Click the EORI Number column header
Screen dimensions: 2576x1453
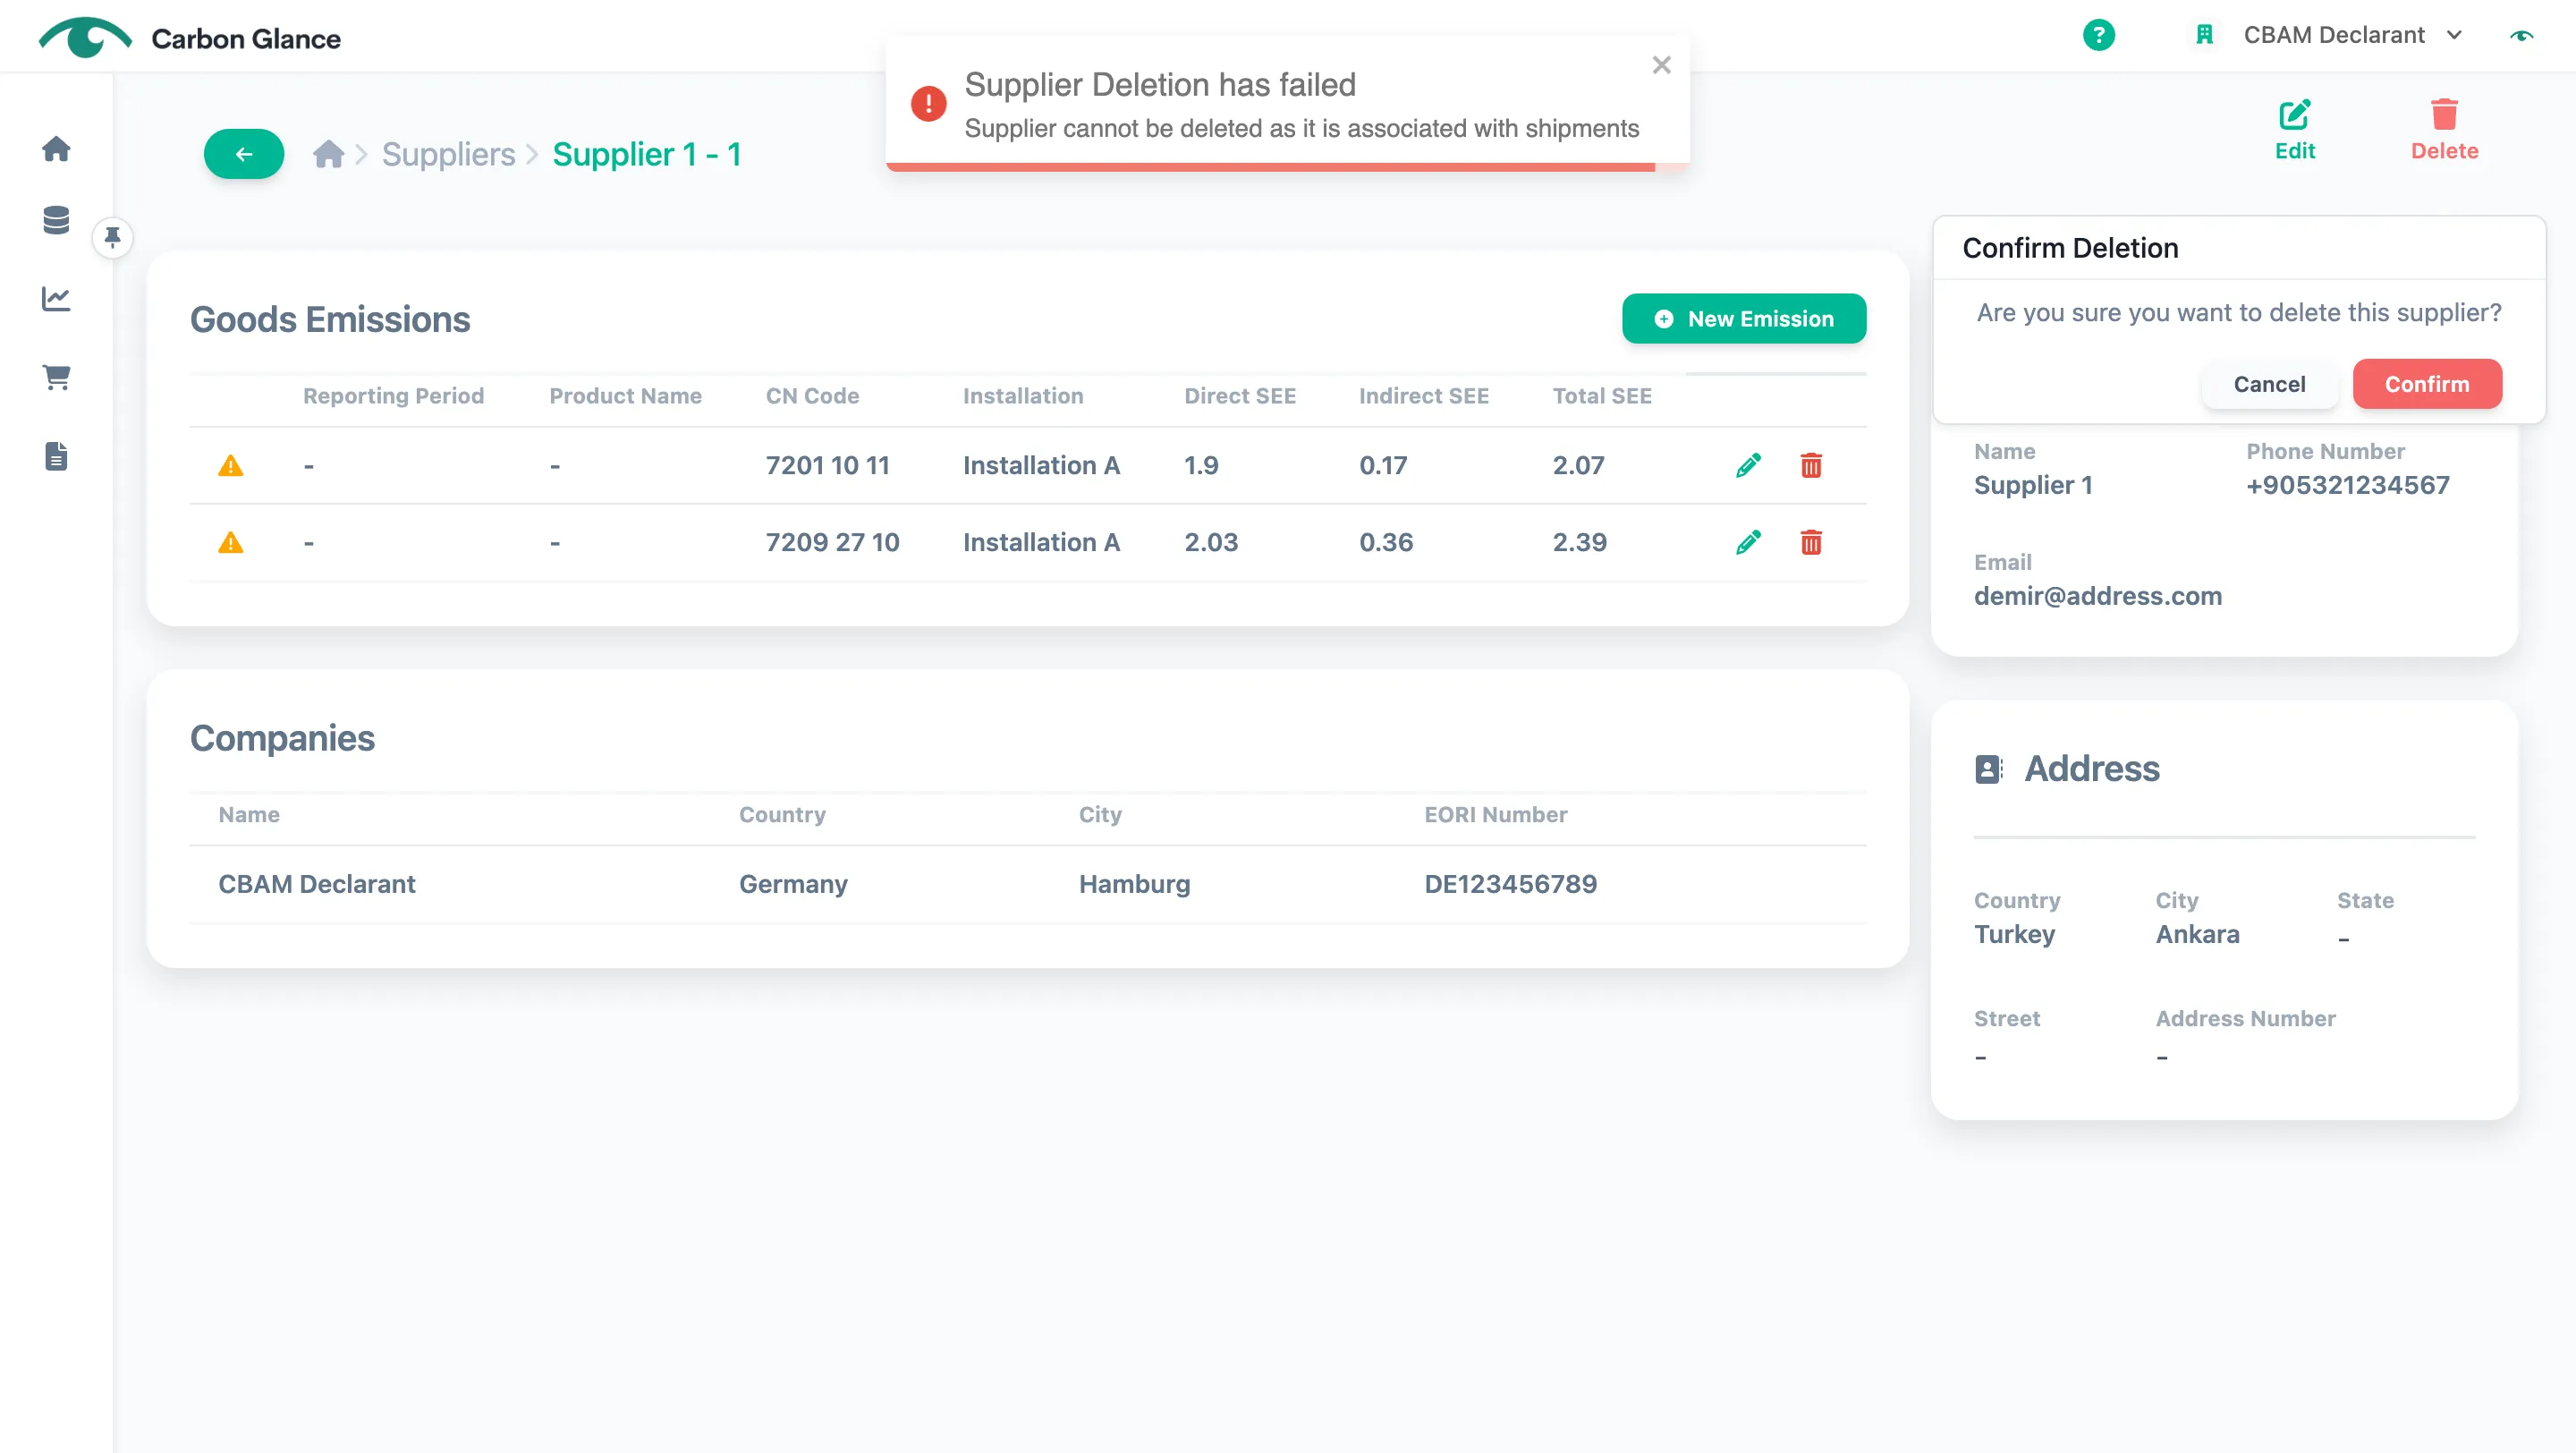tap(1495, 815)
